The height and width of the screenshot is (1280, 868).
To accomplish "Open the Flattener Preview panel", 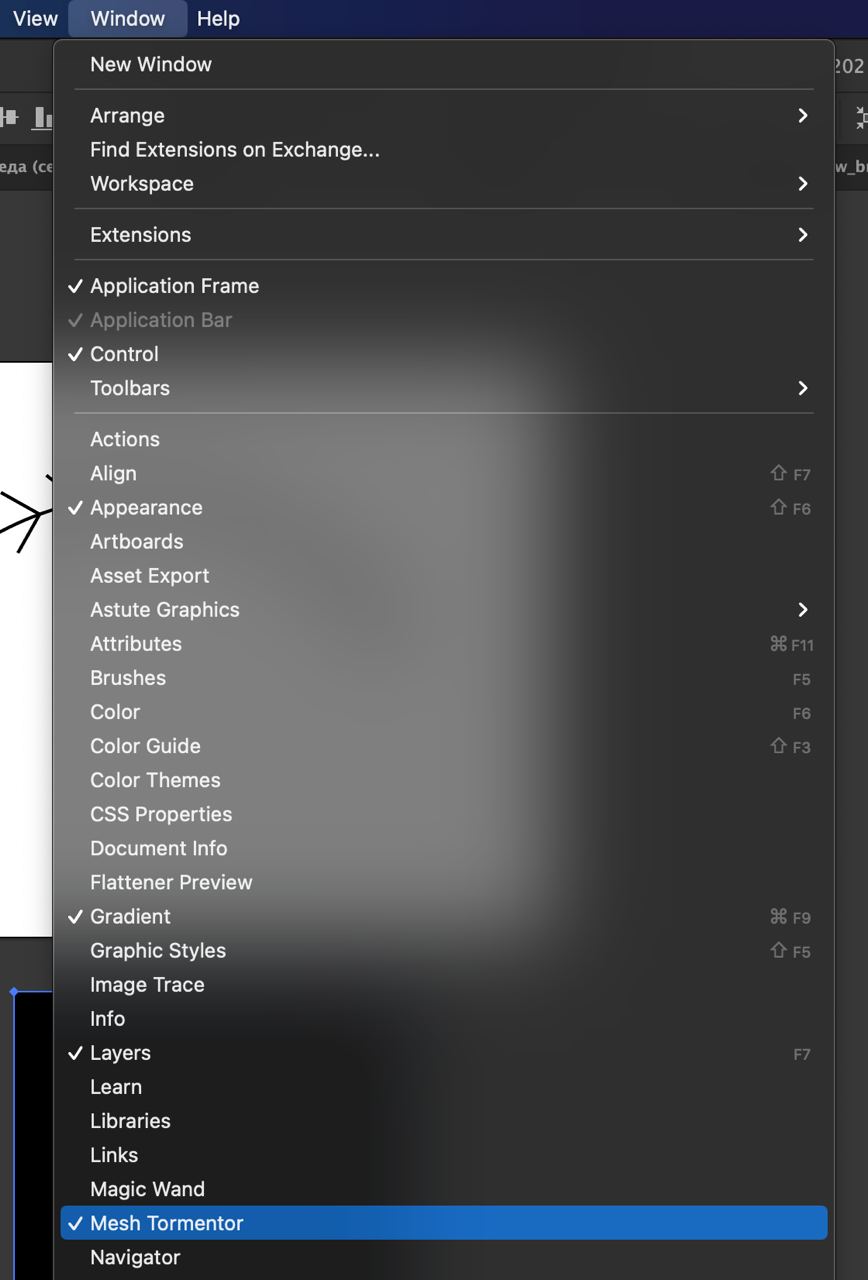I will pos(444,882).
